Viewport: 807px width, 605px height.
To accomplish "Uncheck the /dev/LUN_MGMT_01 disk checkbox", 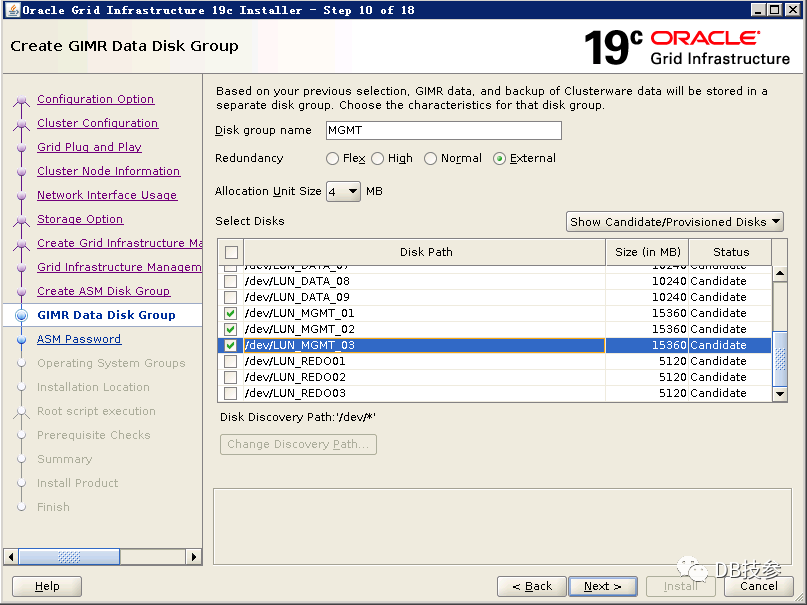I will (231, 313).
